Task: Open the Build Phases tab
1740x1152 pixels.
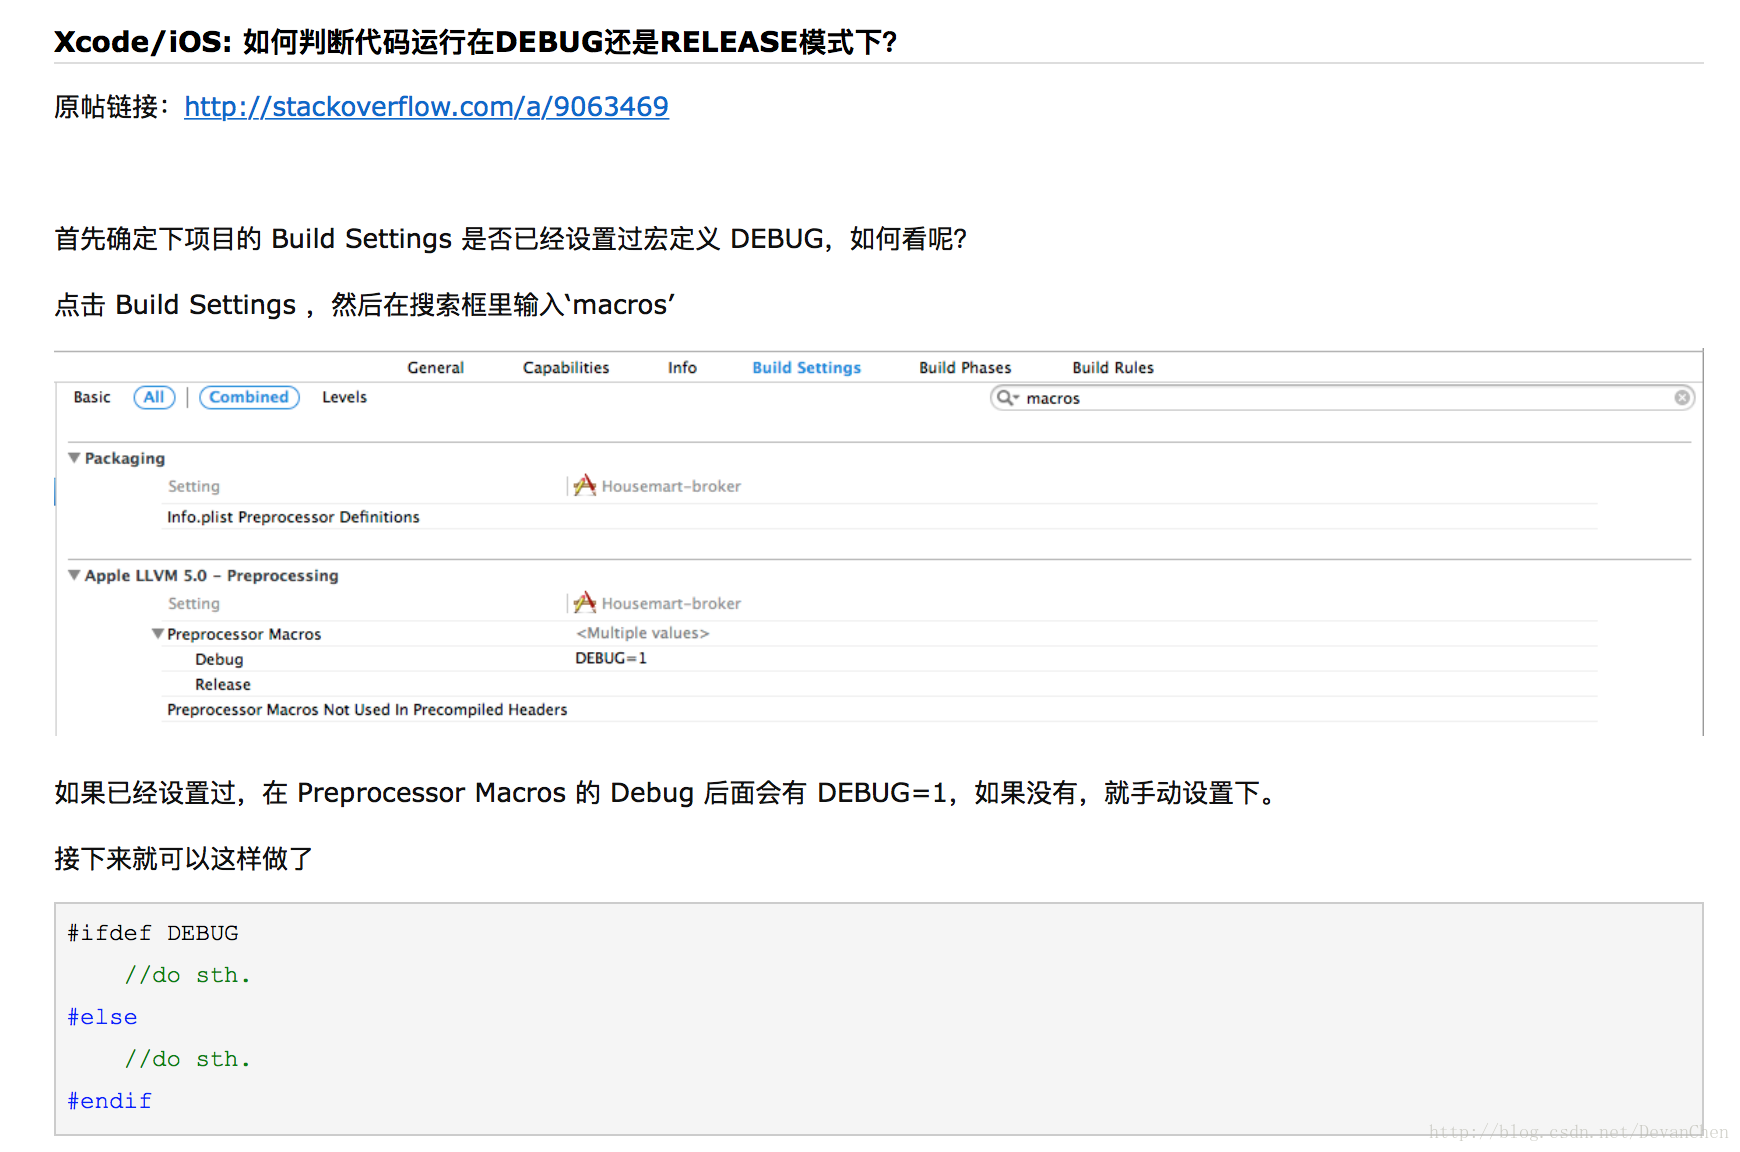Action: tap(965, 368)
